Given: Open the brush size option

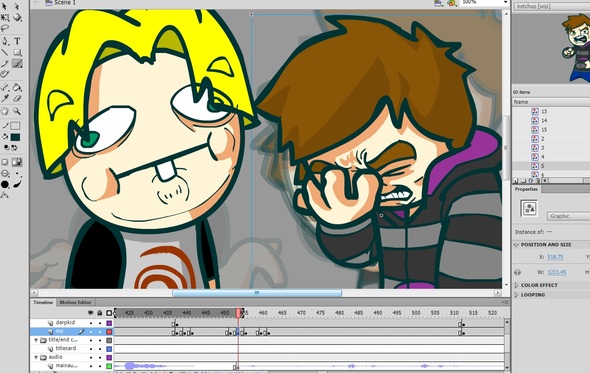Looking at the screenshot, I should tap(17, 174).
